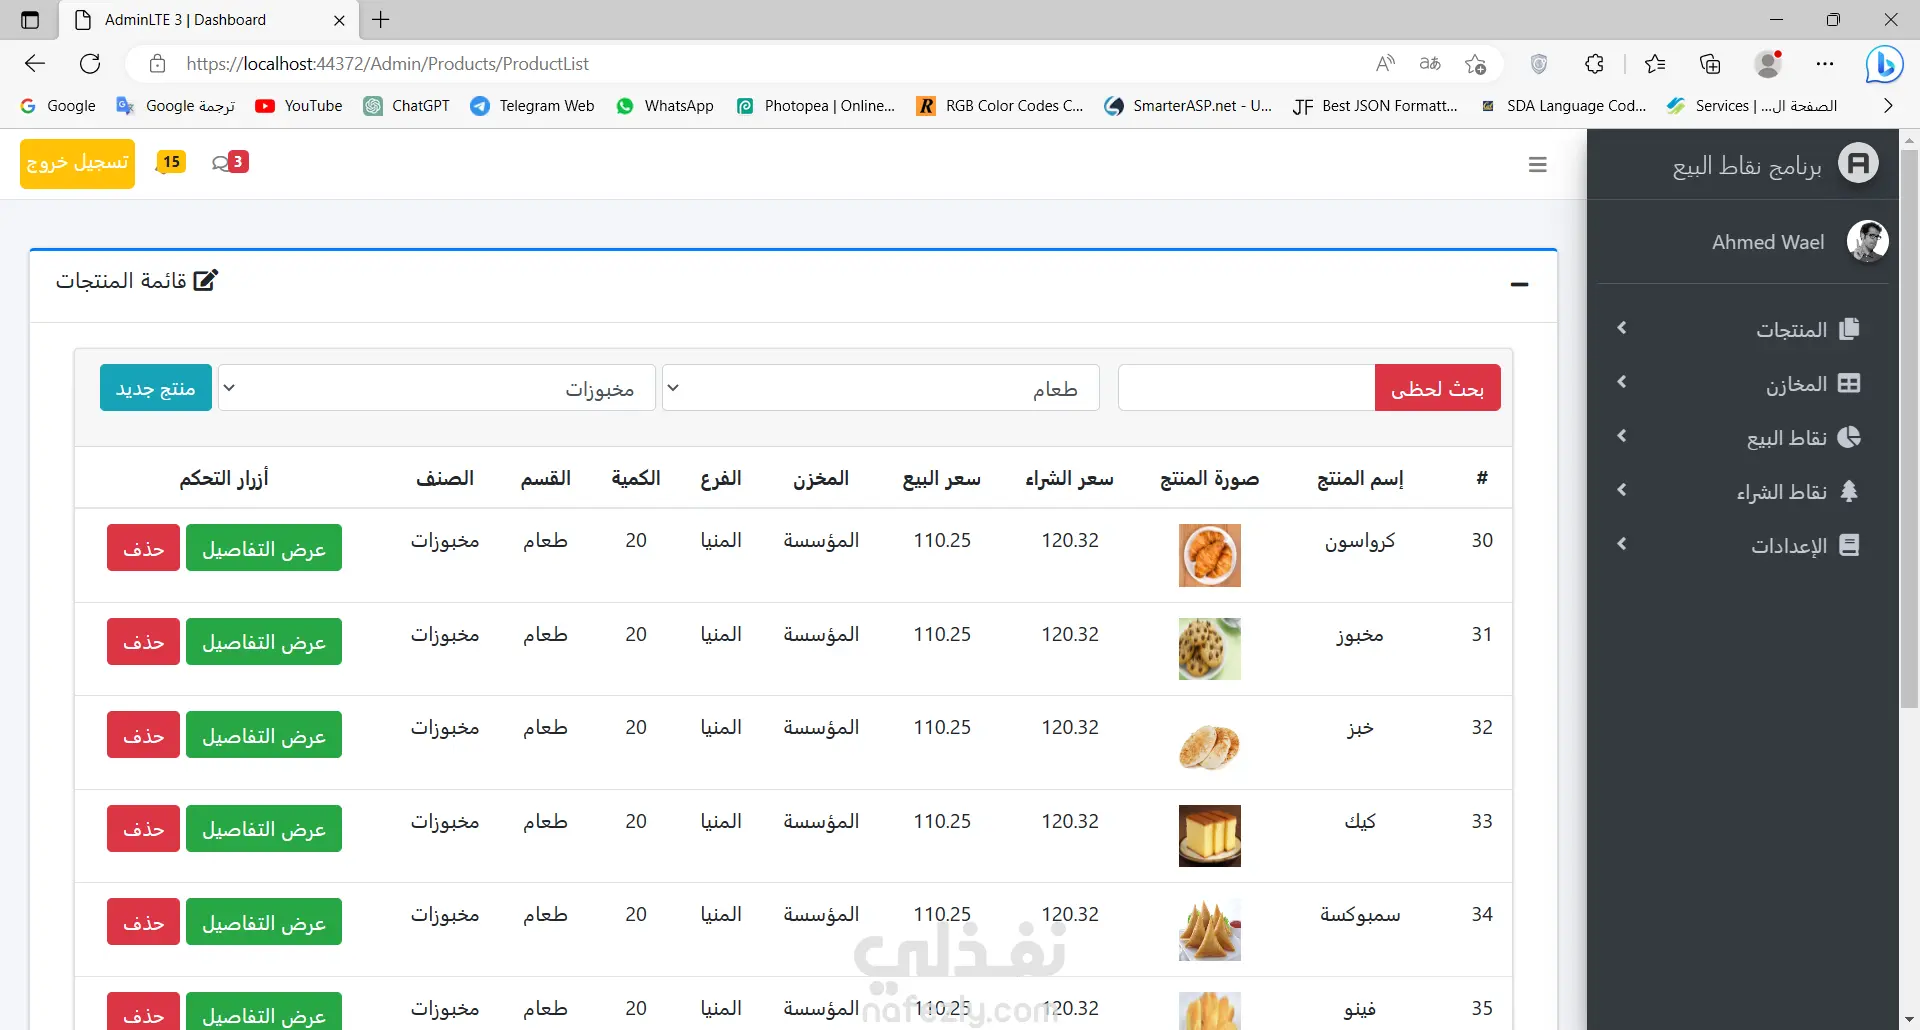
Task: Delete the كيك product row
Action: coord(143,829)
